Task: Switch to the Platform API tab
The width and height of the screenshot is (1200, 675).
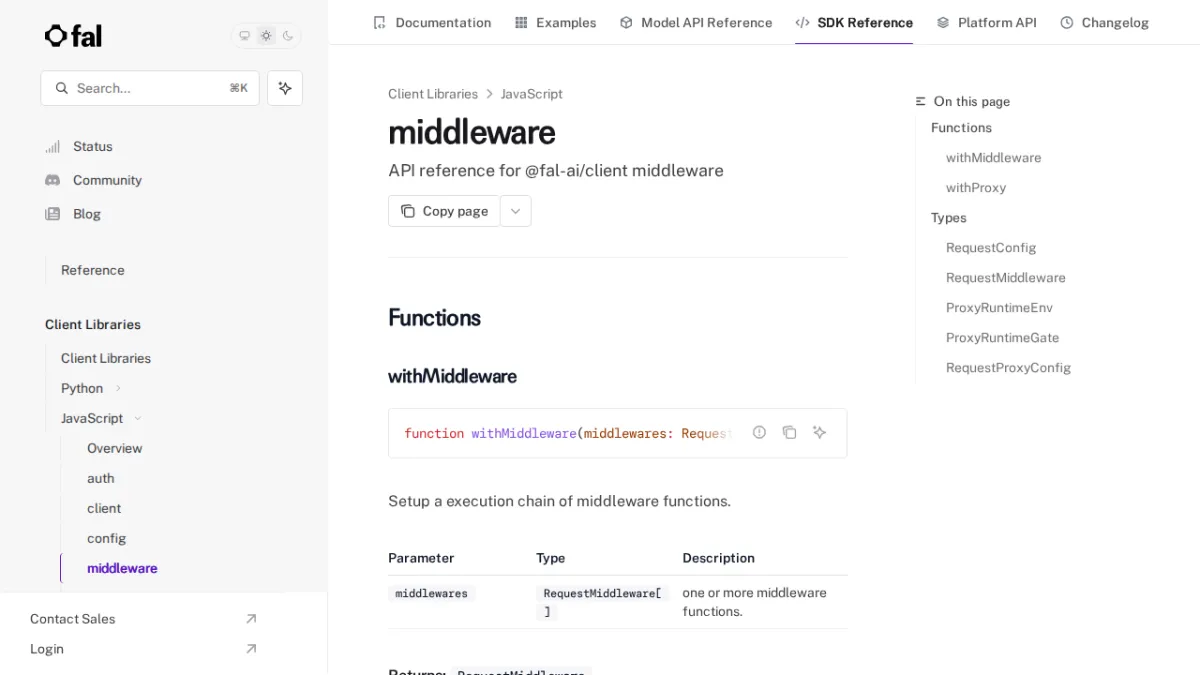Action: (x=986, y=22)
